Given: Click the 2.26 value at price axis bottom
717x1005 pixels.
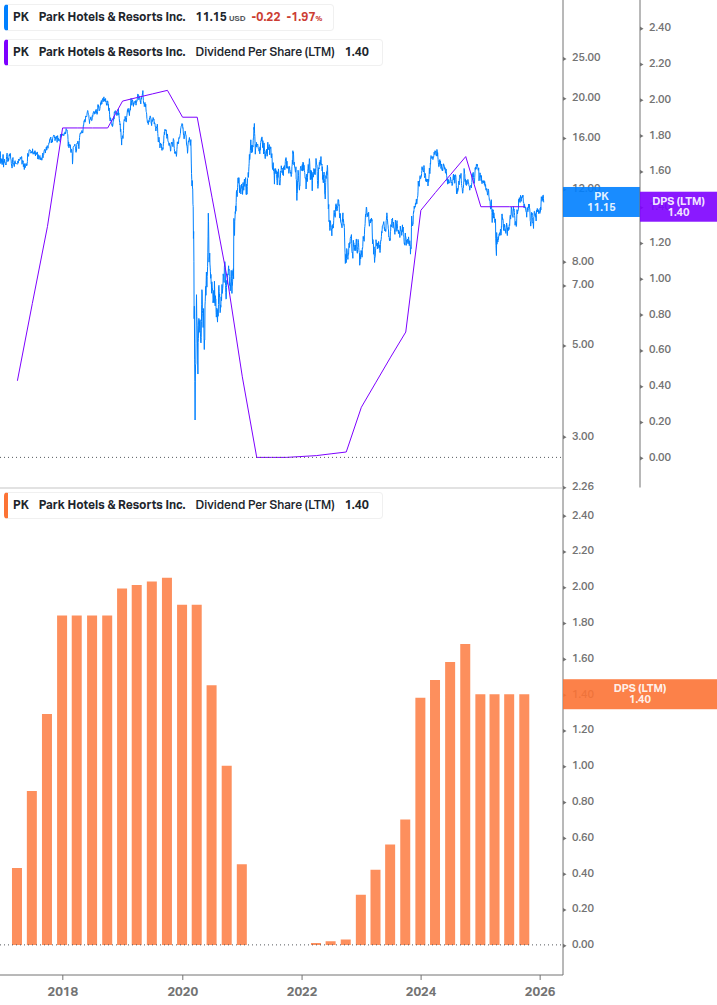Looking at the screenshot, I should [583, 486].
